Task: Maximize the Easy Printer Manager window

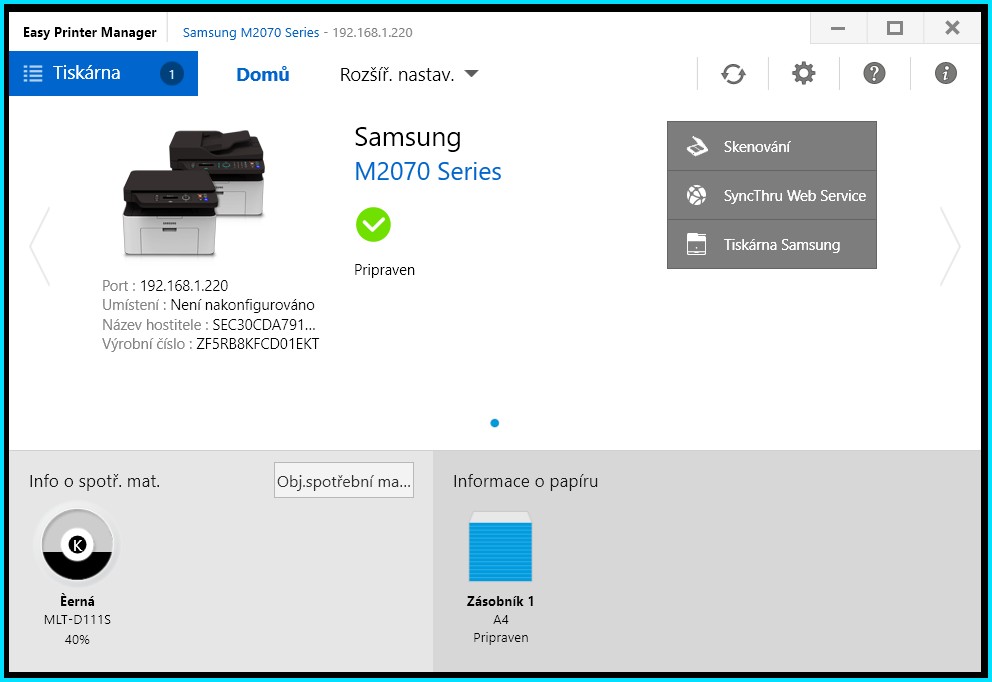Action: (x=895, y=28)
